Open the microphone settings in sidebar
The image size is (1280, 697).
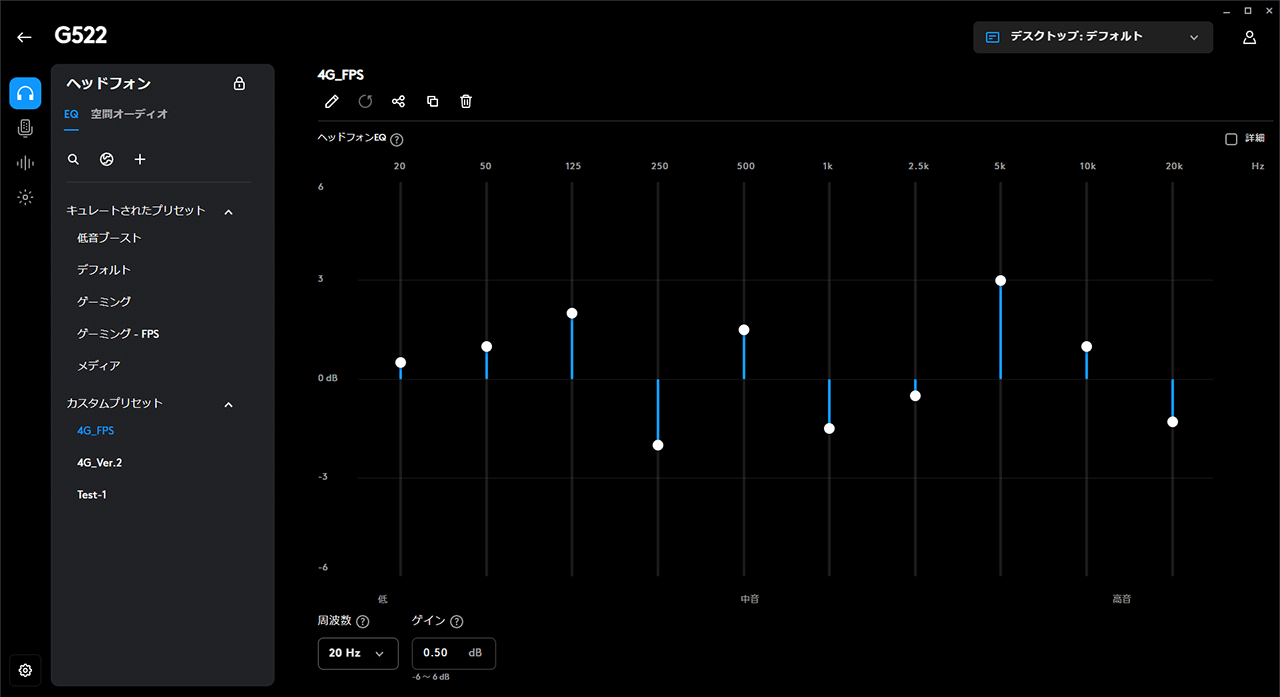pyautogui.click(x=25, y=128)
